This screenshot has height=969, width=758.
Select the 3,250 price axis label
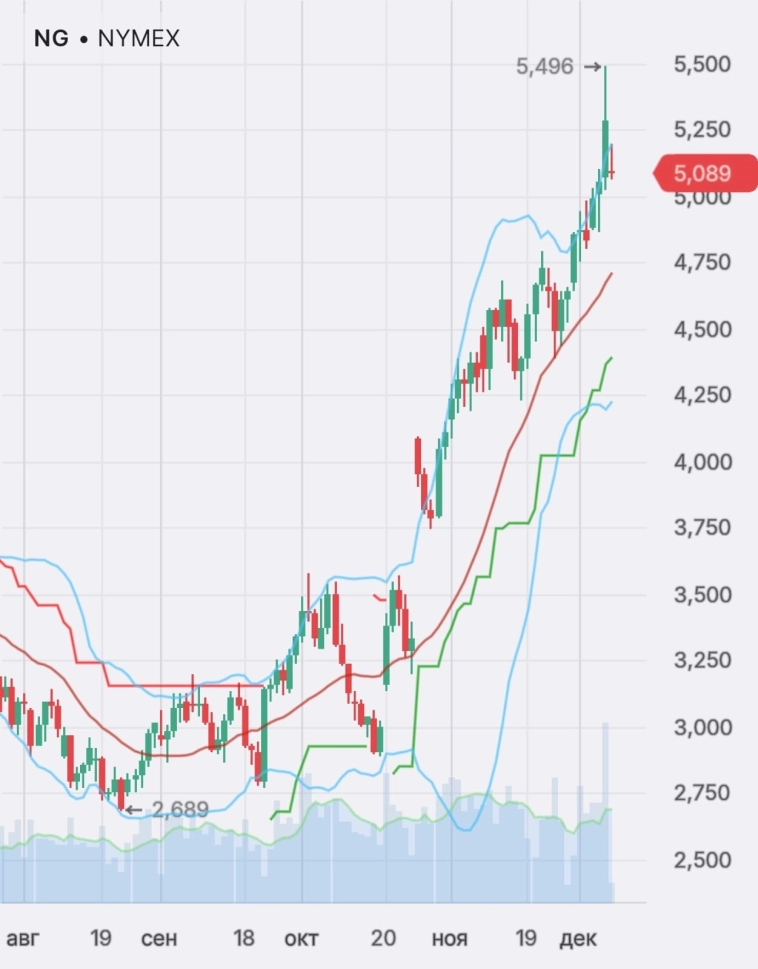tap(702, 660)
